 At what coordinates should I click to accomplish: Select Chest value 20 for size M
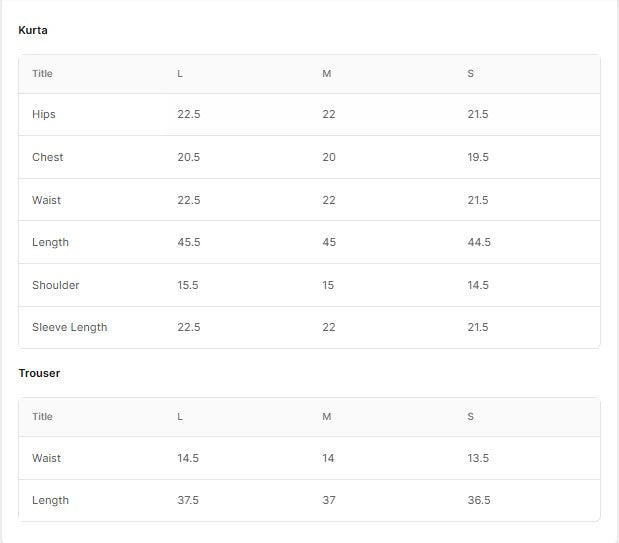click(x=329, y=157)
